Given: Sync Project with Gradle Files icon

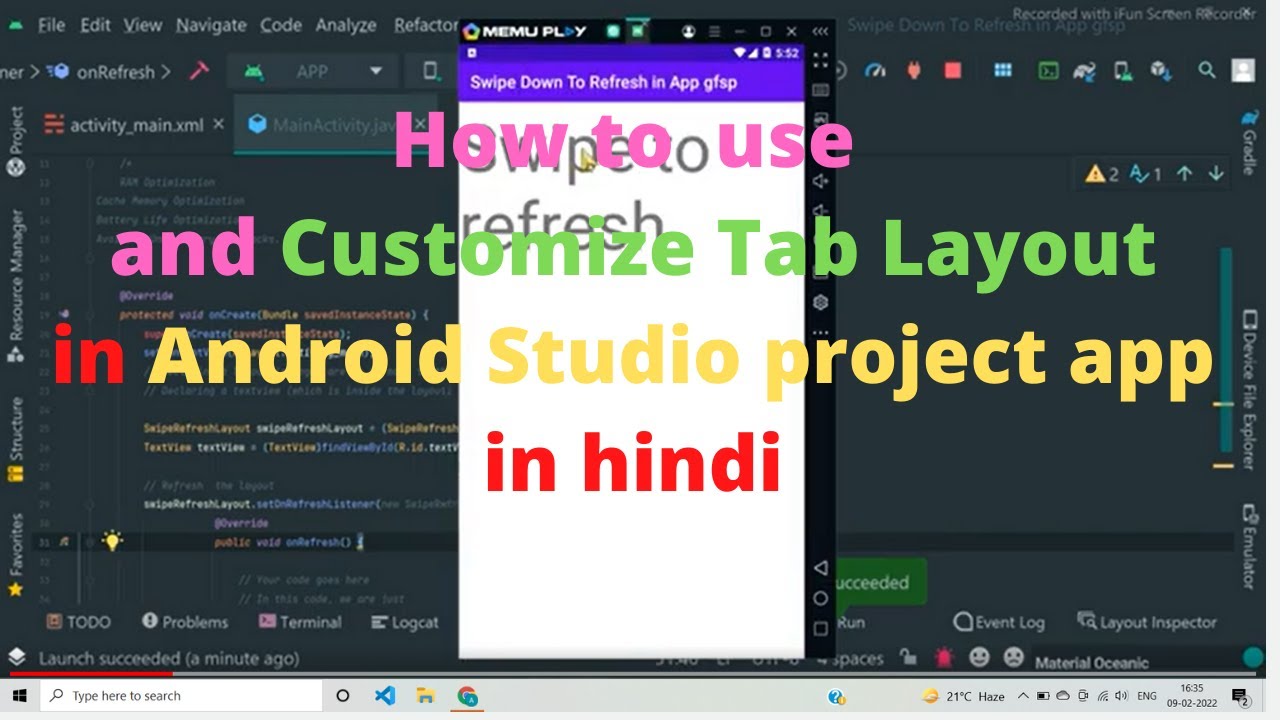Looking at the screenshot, I should 1085,70.
